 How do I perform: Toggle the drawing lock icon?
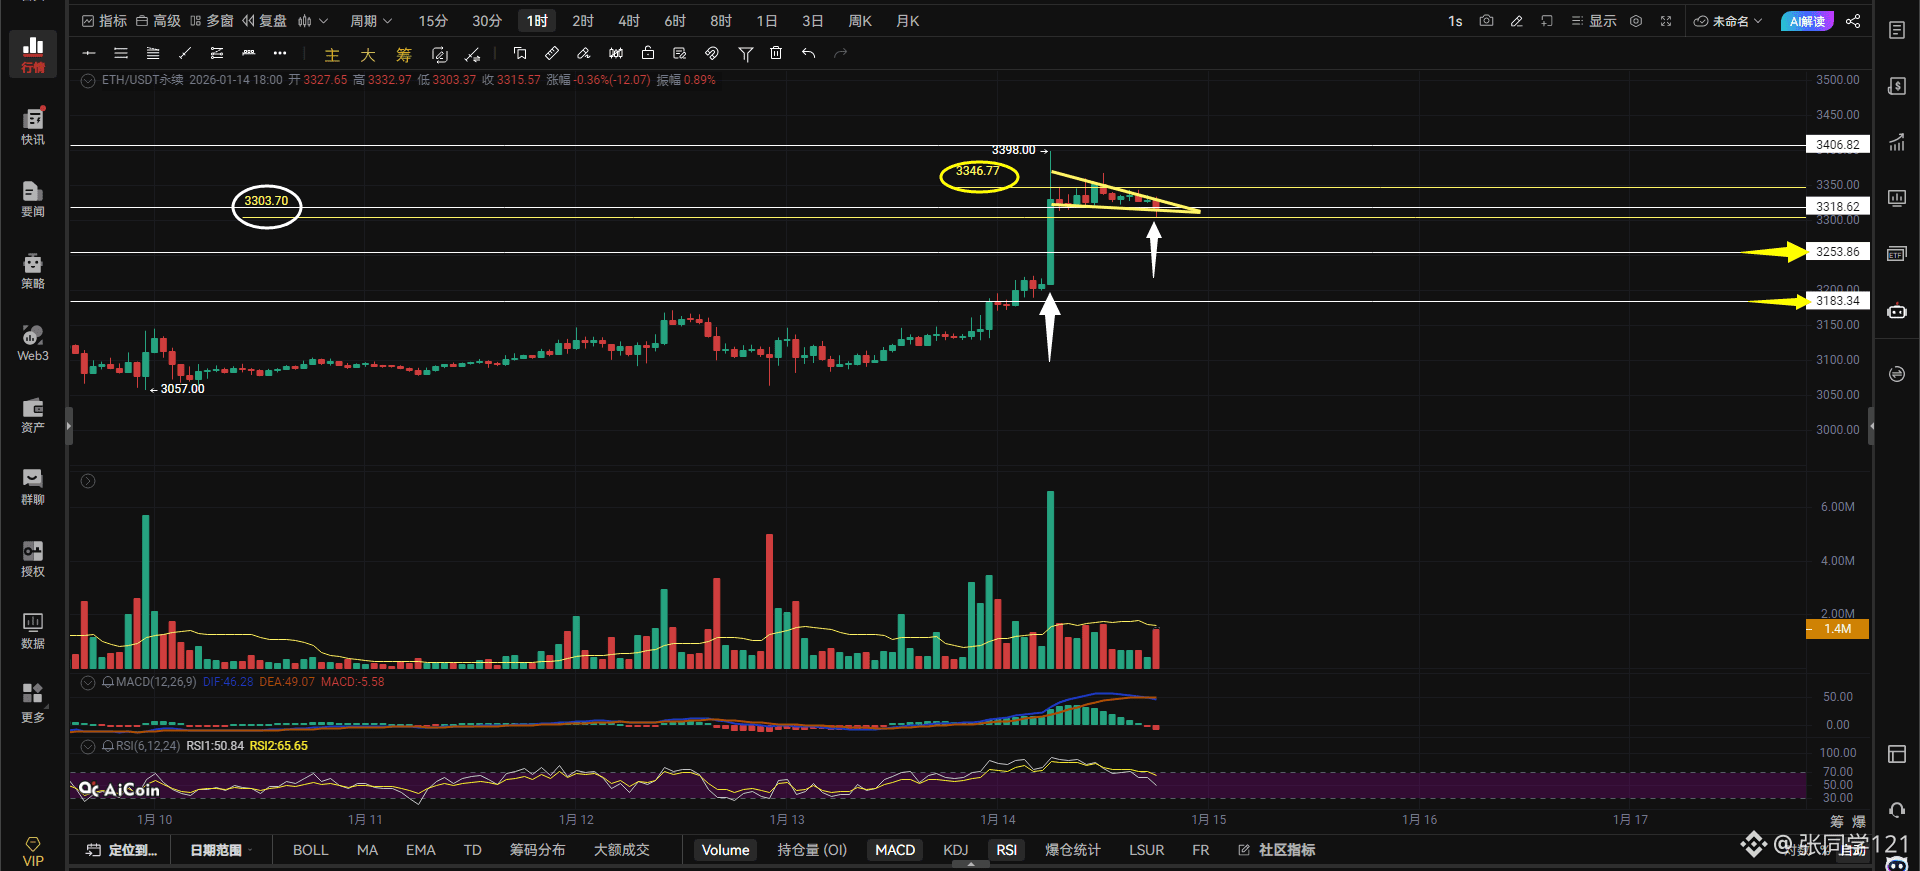tap(648, 53)
